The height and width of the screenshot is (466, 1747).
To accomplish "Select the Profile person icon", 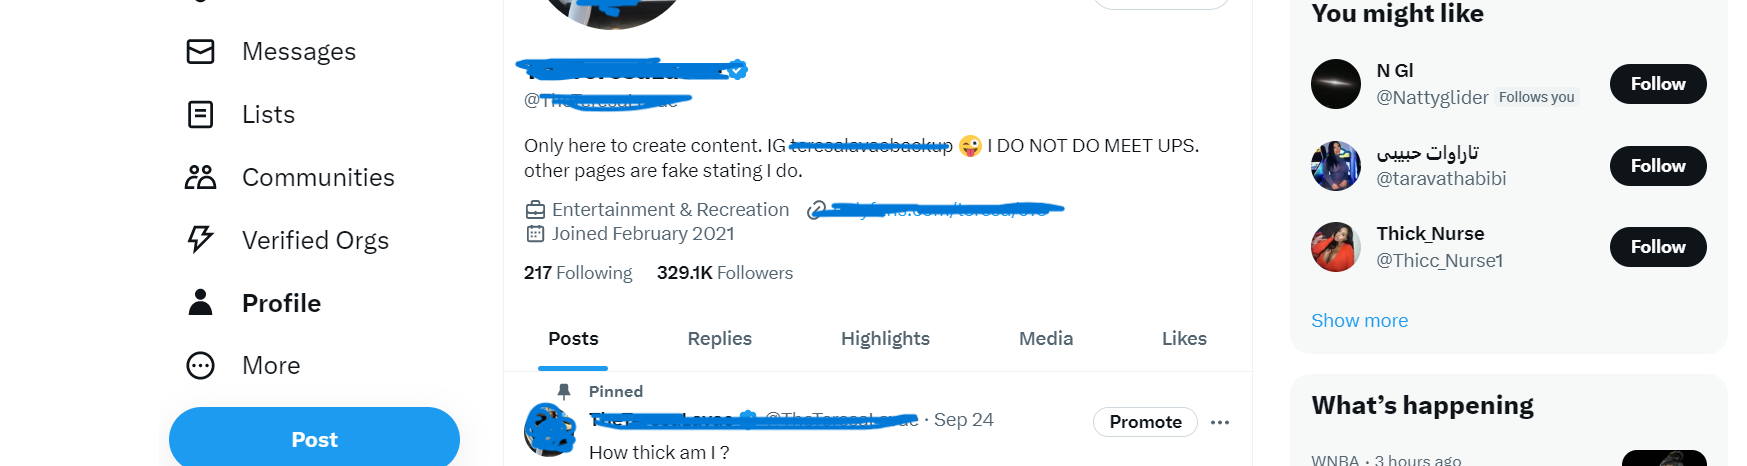I will click(x=201, y=303).
